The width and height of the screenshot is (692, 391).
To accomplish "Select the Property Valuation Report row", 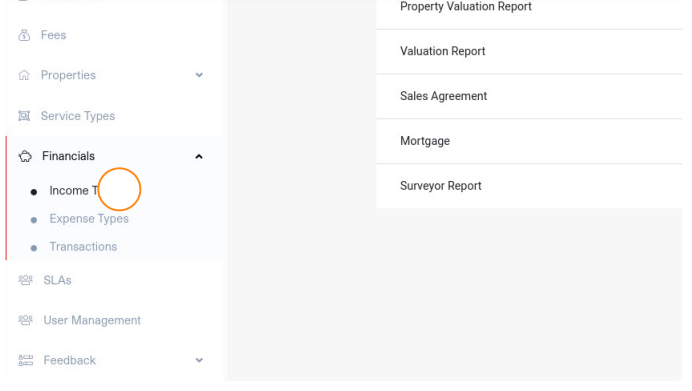I will (529, 11).
